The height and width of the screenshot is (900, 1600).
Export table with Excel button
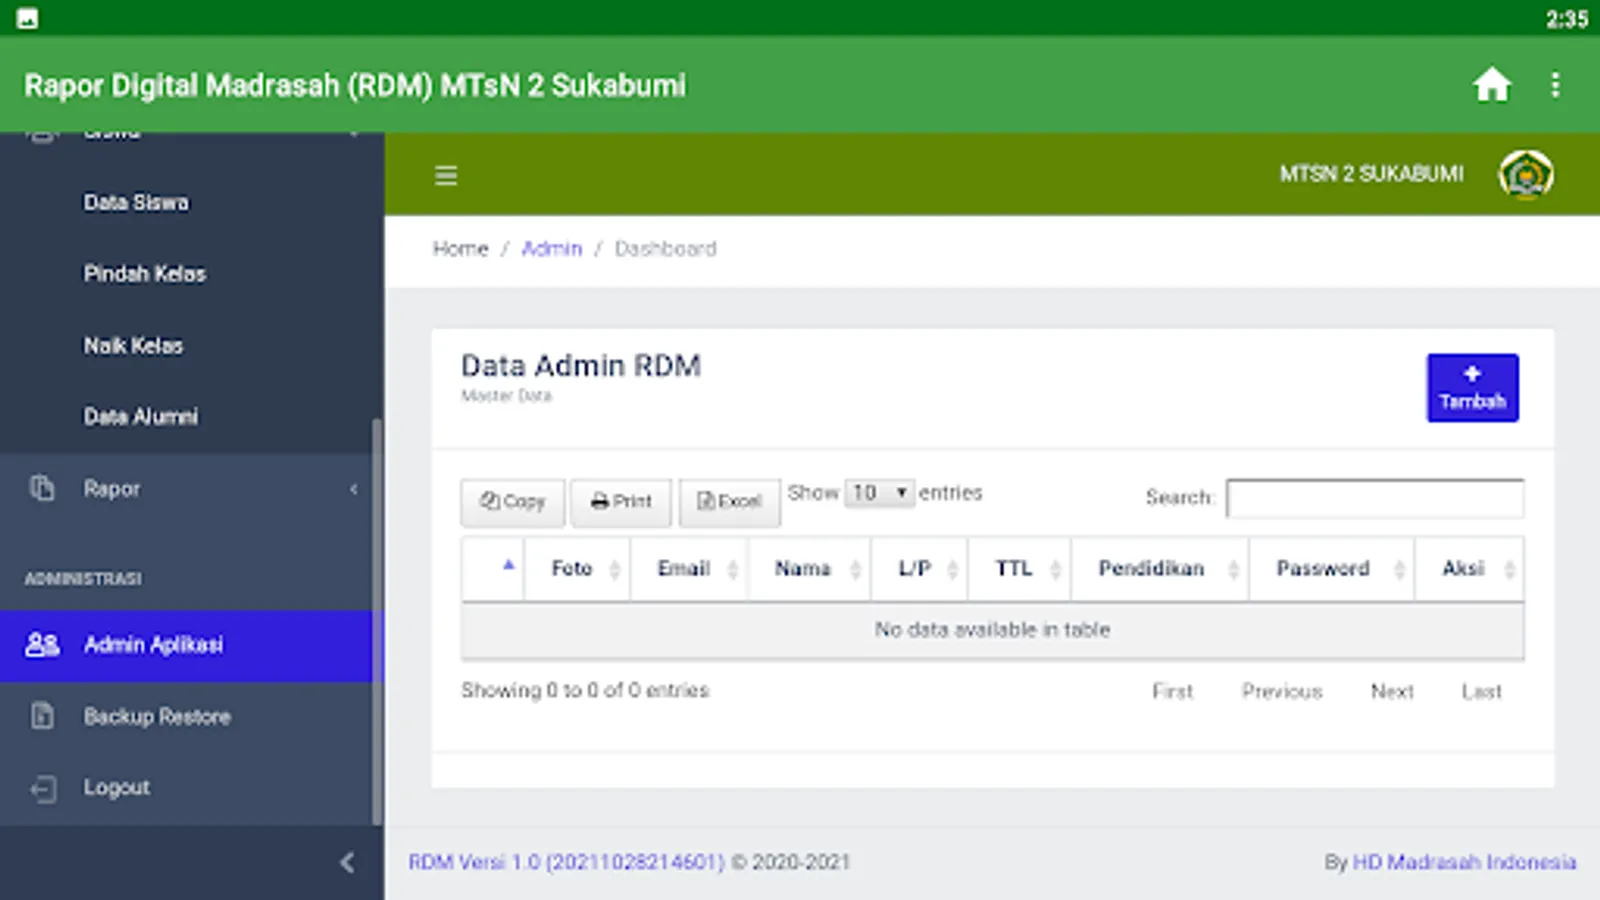point(729,502)
